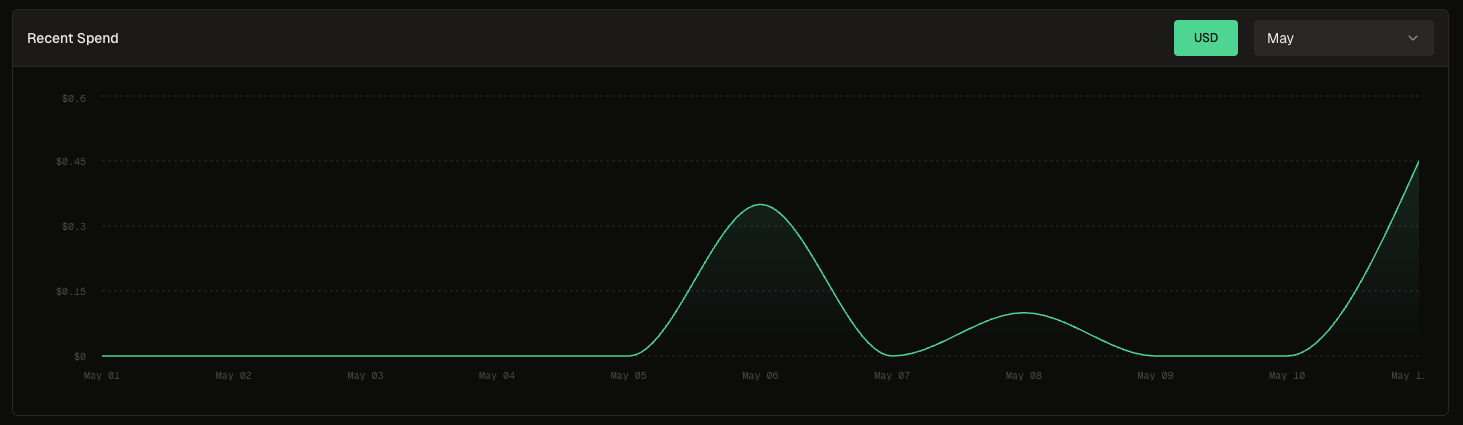Click the May 06 spending peak on chart
This screenshot has height=425, width=1463.
[x=761, y=204]
